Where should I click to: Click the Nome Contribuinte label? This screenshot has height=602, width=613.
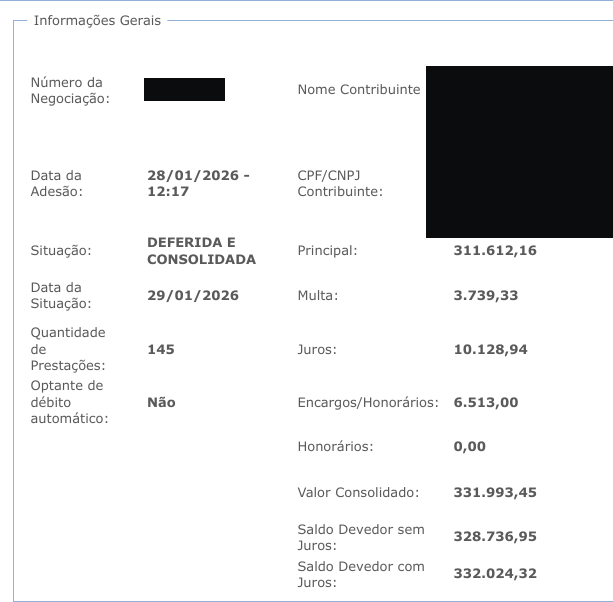(x=358, y=90)
